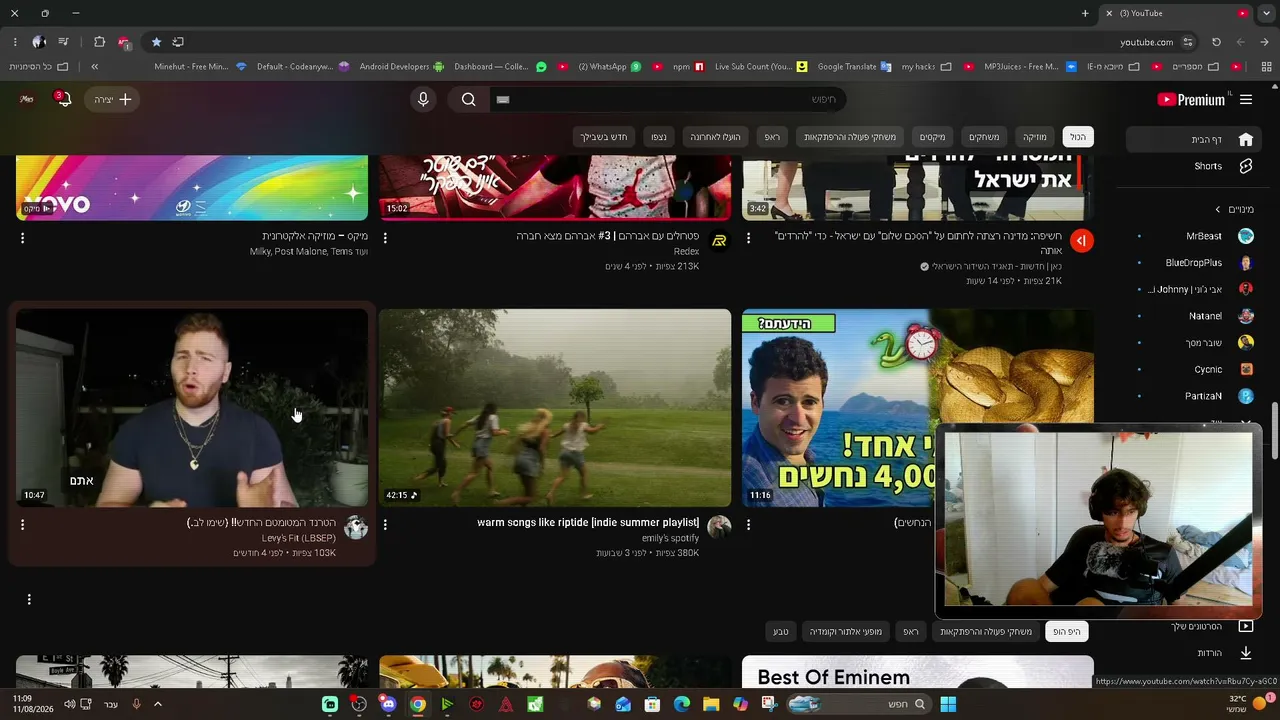Open the Android Developers bookmark
Screen dimensions: 1280x720
click(402, 67)
